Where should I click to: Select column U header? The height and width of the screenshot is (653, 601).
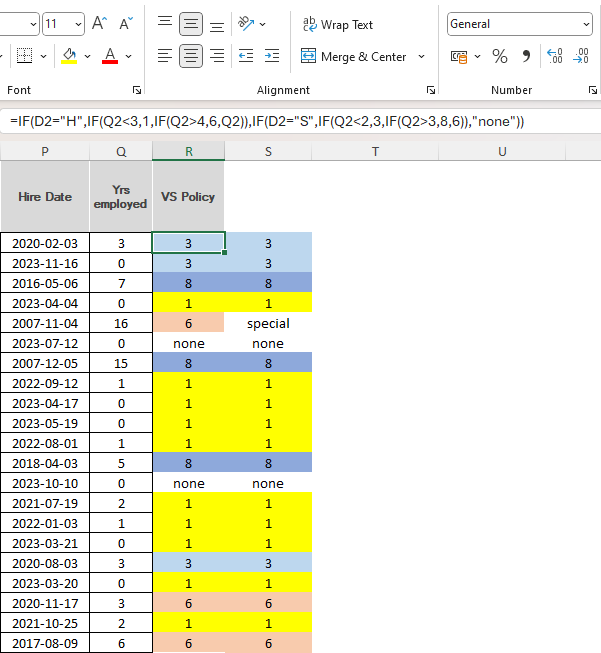502,152
